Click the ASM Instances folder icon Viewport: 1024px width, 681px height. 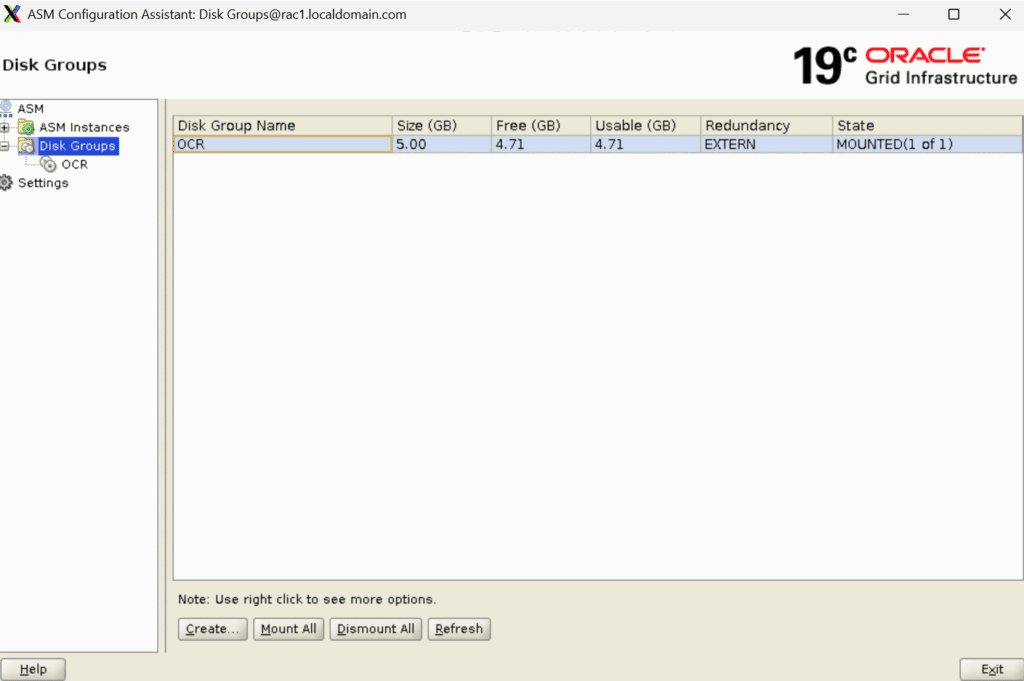tap(26, 127)
